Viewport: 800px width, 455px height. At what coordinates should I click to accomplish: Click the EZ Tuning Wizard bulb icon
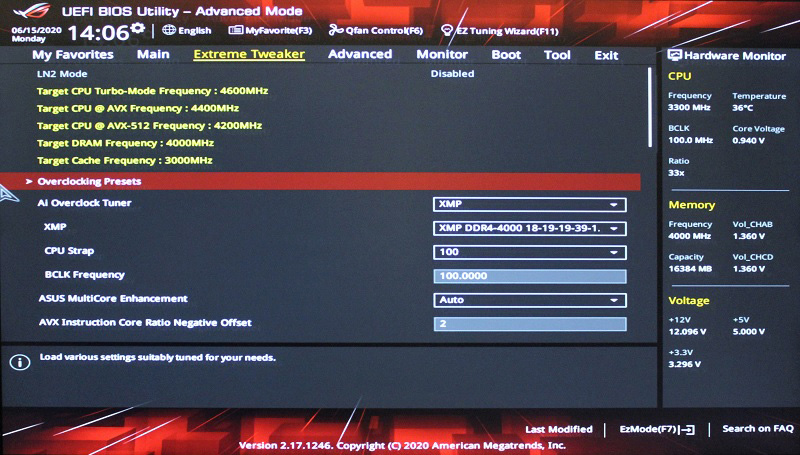click(x=447, y=31)
